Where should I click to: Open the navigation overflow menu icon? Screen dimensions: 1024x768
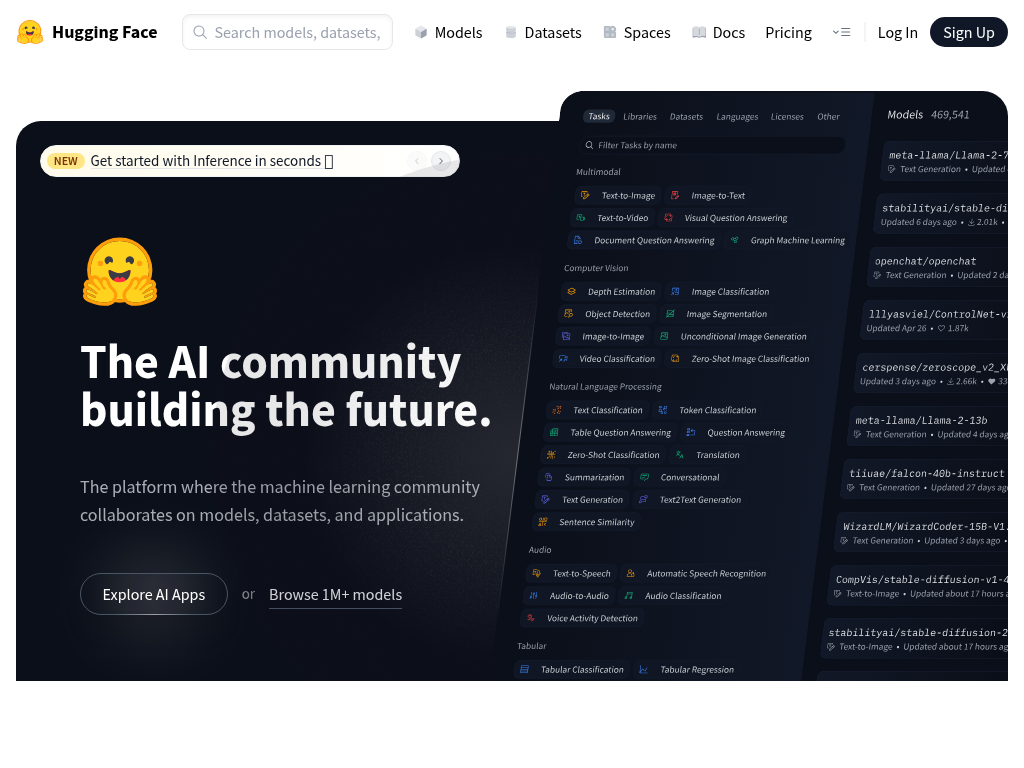pos(841,32)
